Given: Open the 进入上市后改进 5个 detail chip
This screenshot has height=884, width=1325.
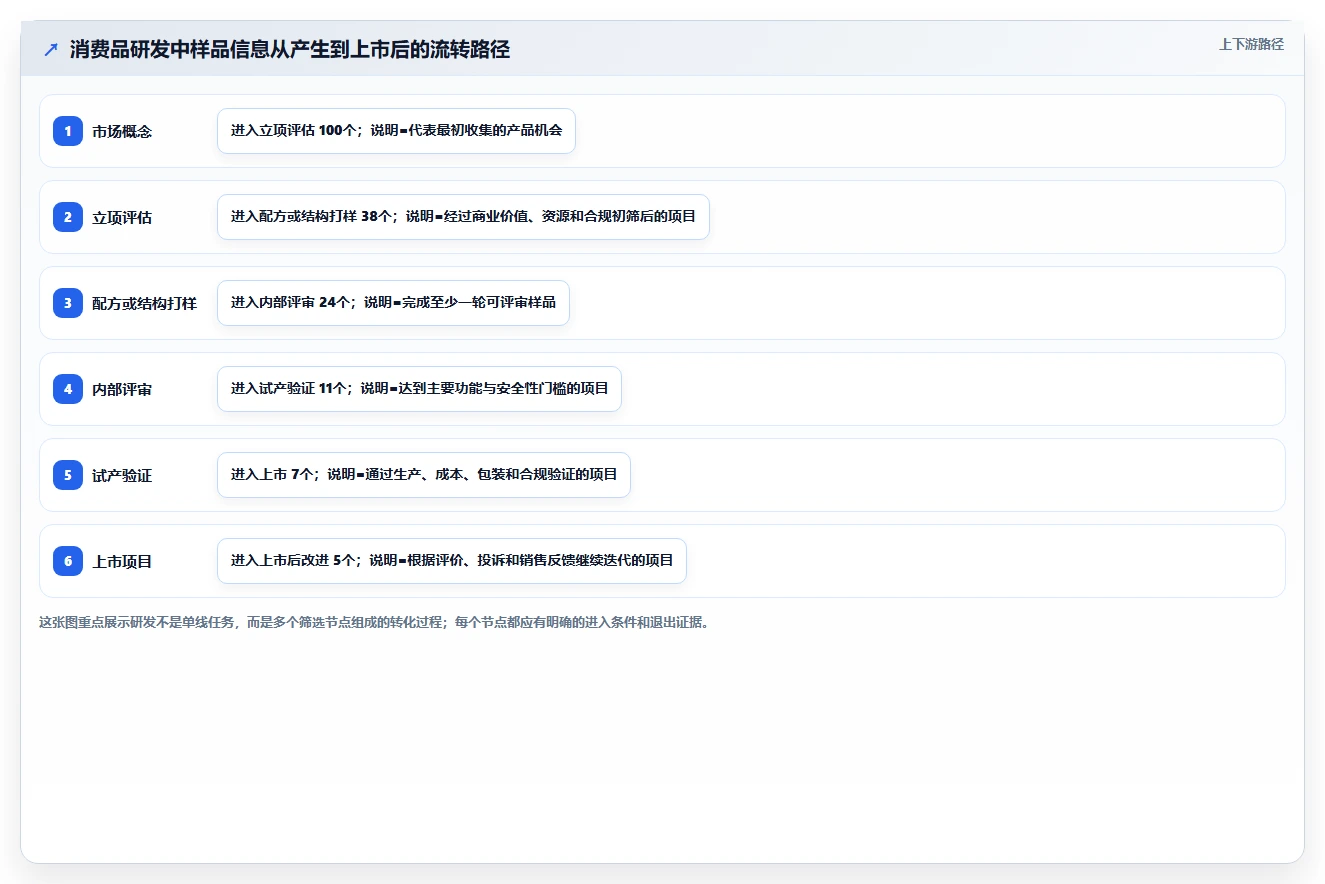Looking at the screenshot, I should coord(452,561).
